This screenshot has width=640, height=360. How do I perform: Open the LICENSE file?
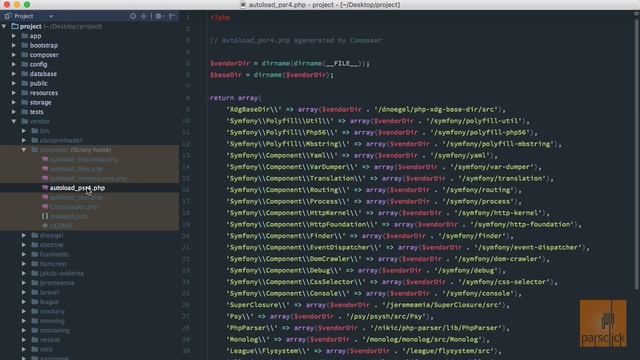(x=60, y=226)
